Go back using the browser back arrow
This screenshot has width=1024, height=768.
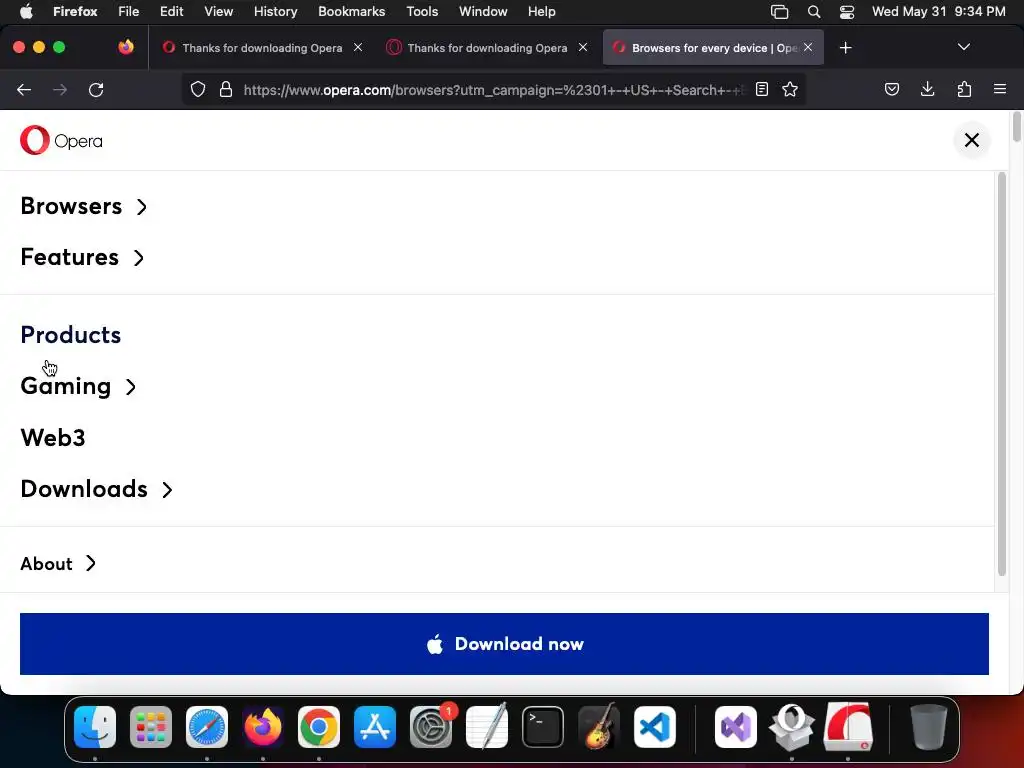[x=24, y=89]
